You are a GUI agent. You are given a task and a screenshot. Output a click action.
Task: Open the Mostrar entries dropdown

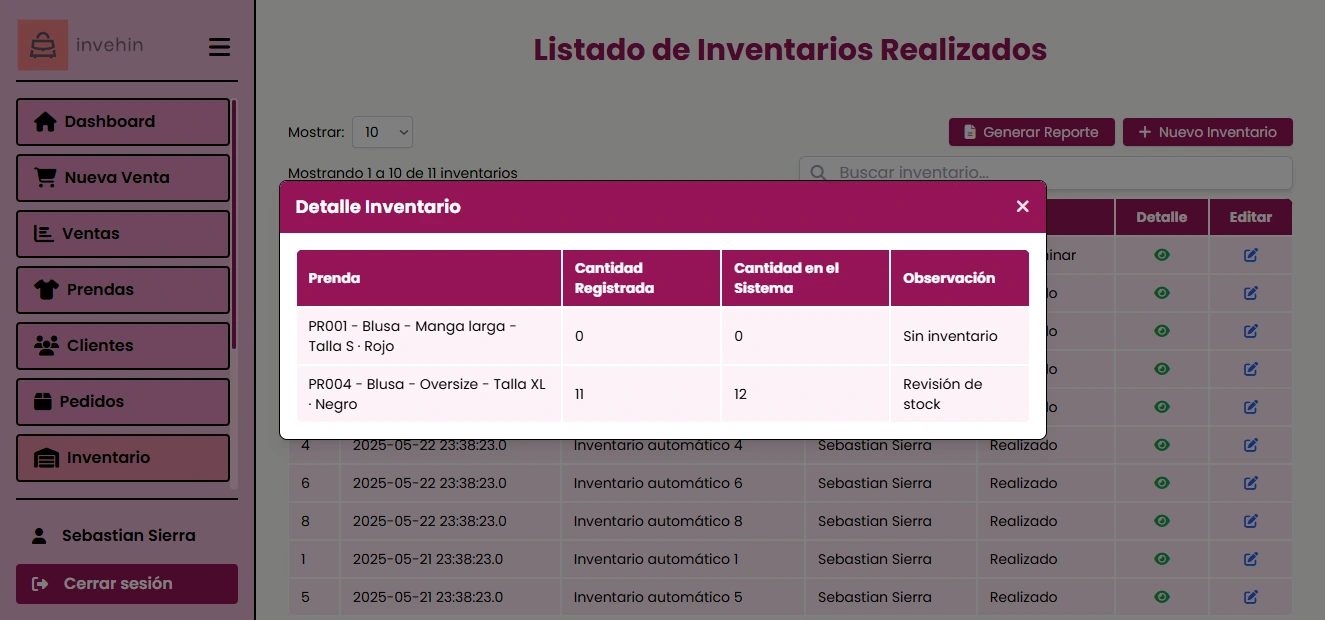point(382,131)
